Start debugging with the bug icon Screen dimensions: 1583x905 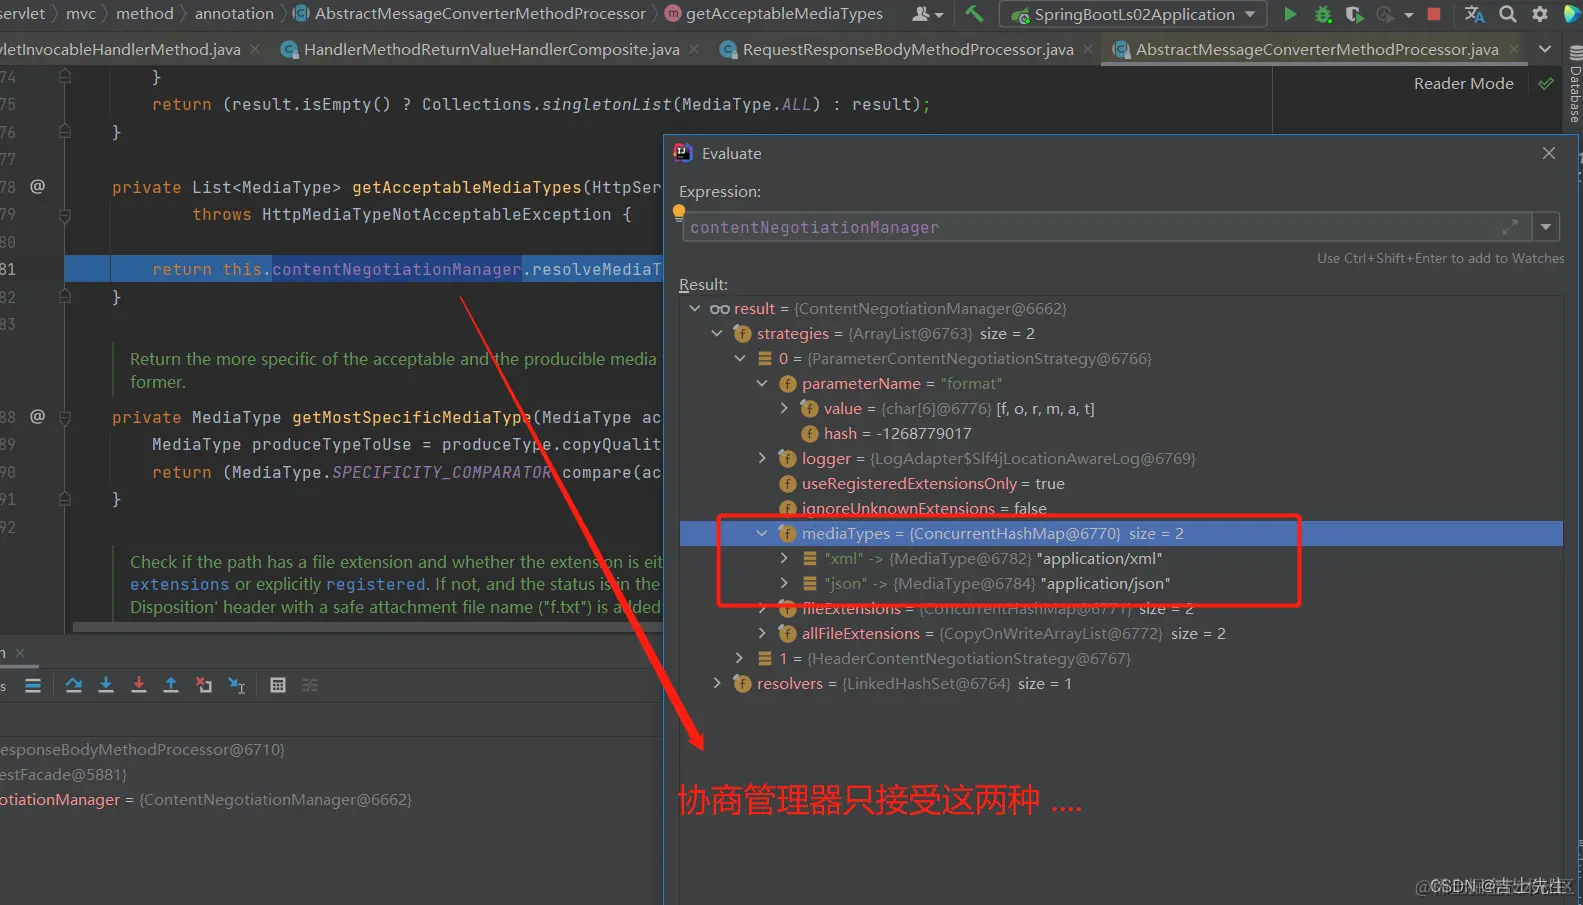[1323, 14]
